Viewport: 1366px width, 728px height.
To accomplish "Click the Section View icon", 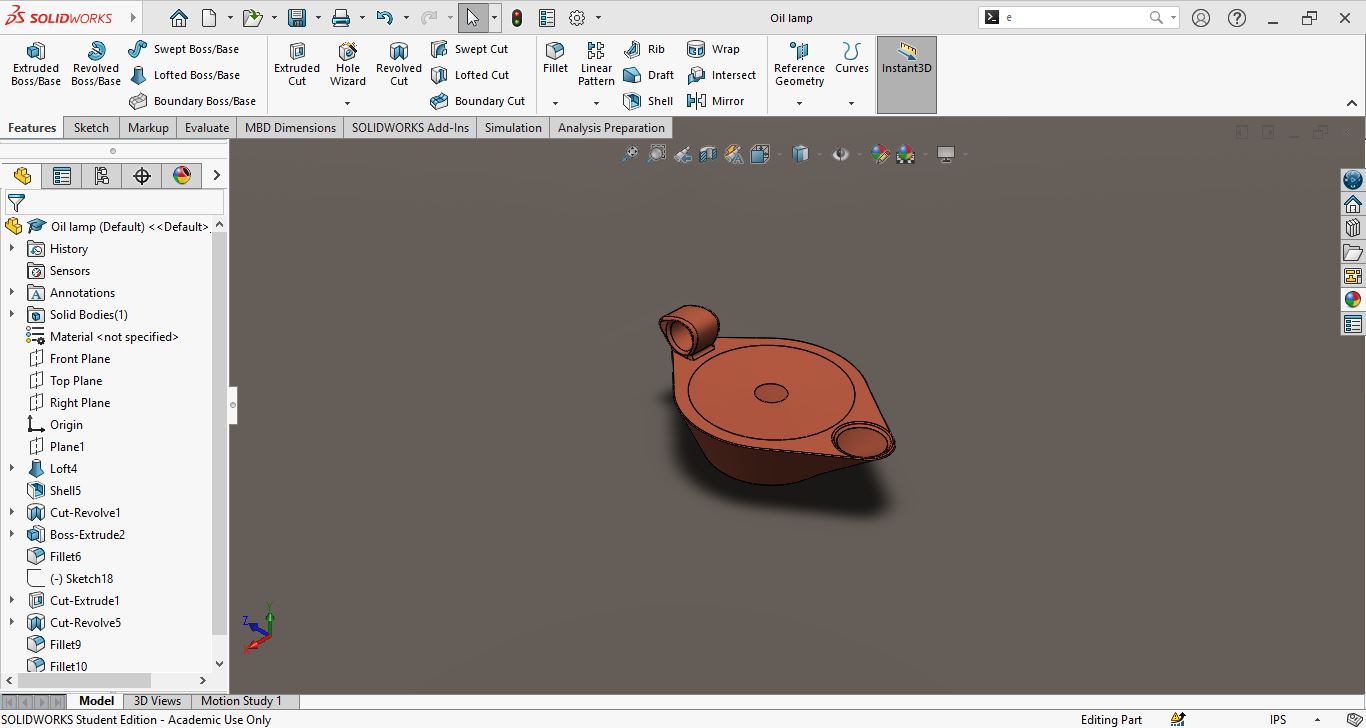I will click(708, 154).
